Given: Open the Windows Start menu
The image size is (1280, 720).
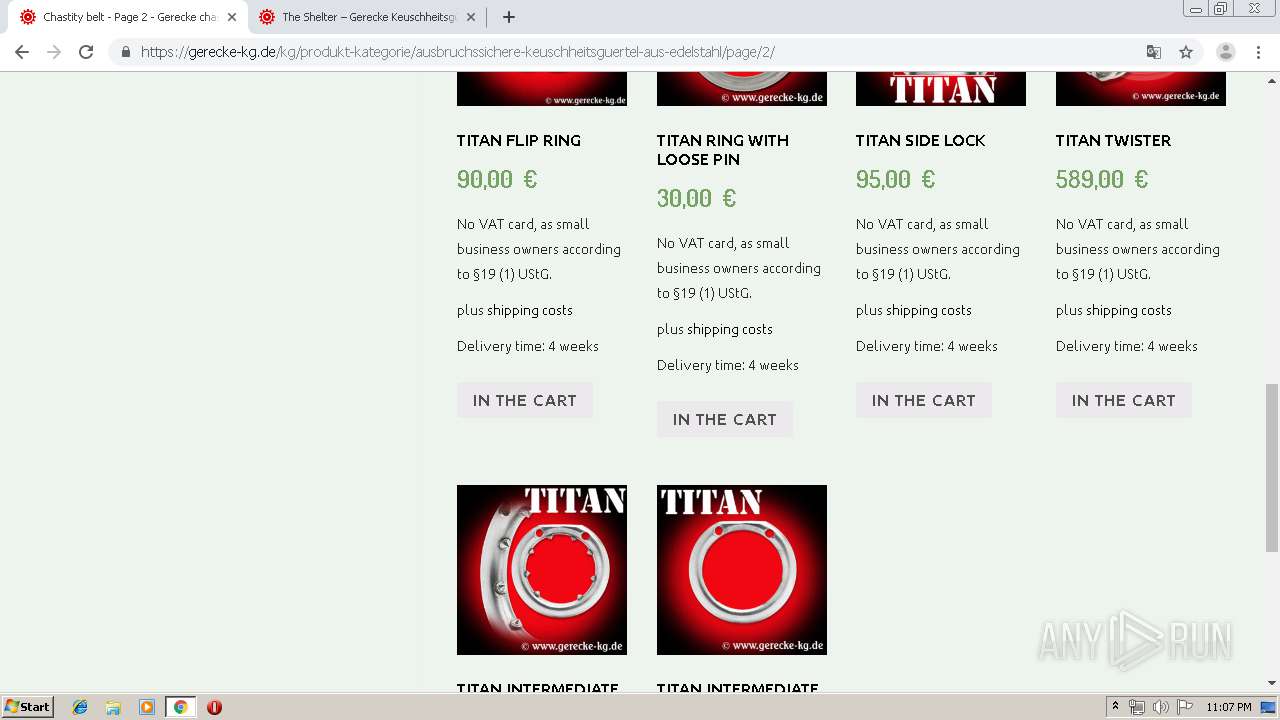Looking at the screenshot, I should coord(28,707).
